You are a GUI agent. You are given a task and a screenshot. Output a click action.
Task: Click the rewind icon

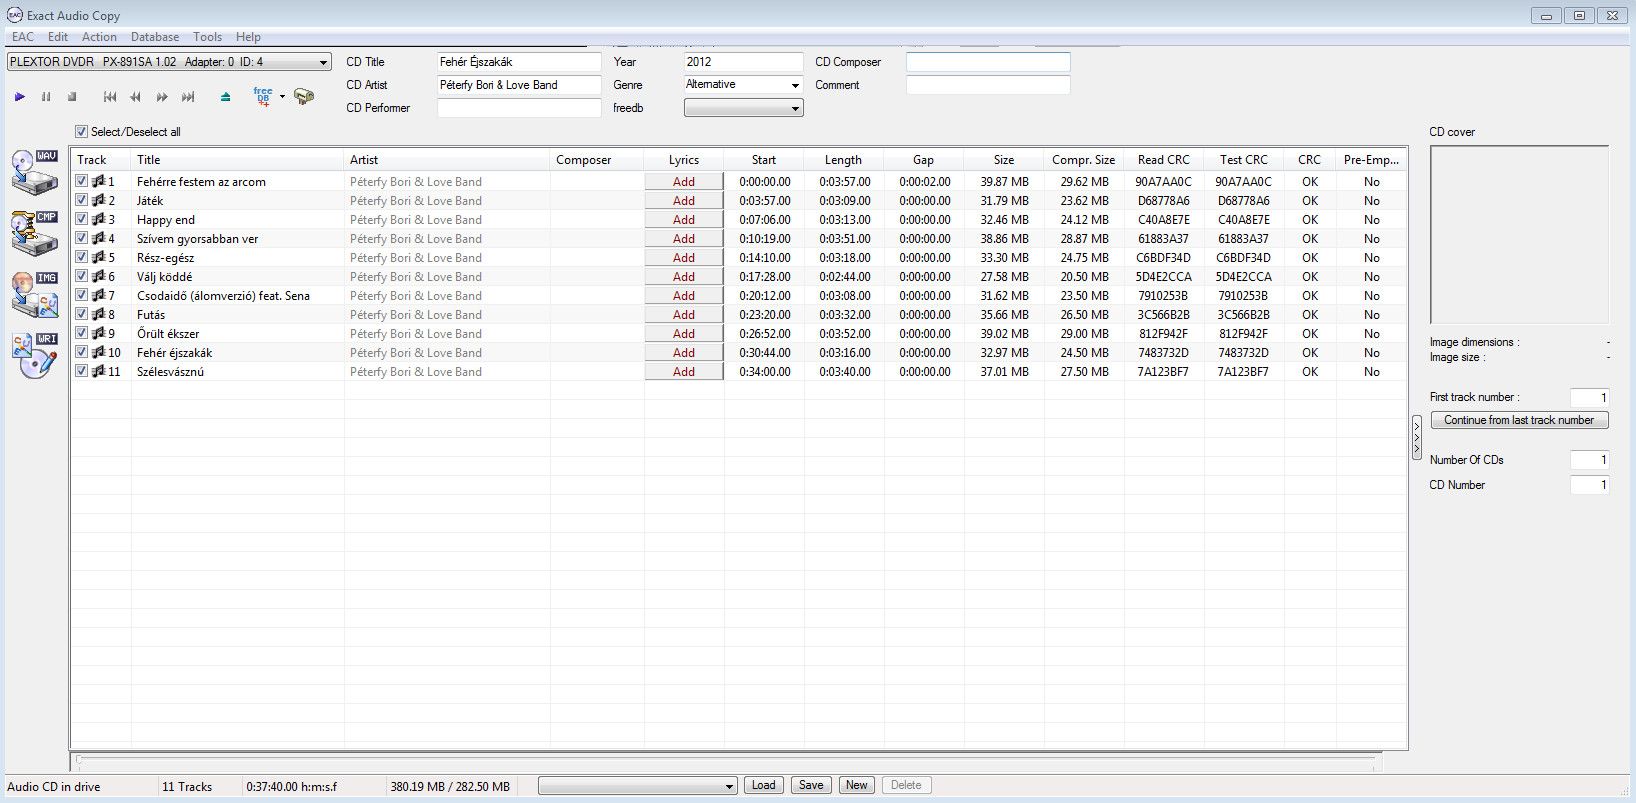(x=136, y=97)
